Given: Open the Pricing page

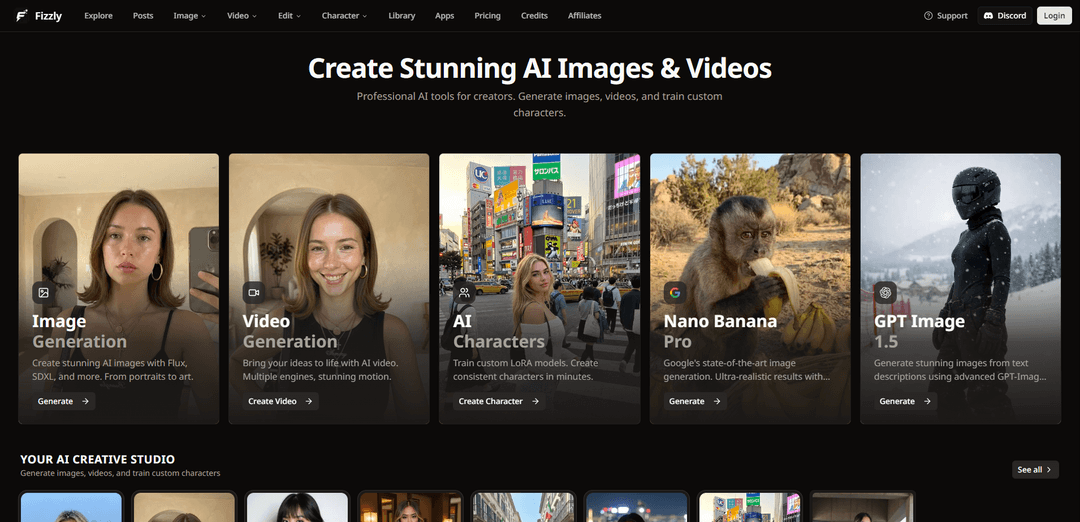Looking at the screenshot, I should [x=488, y=16].
